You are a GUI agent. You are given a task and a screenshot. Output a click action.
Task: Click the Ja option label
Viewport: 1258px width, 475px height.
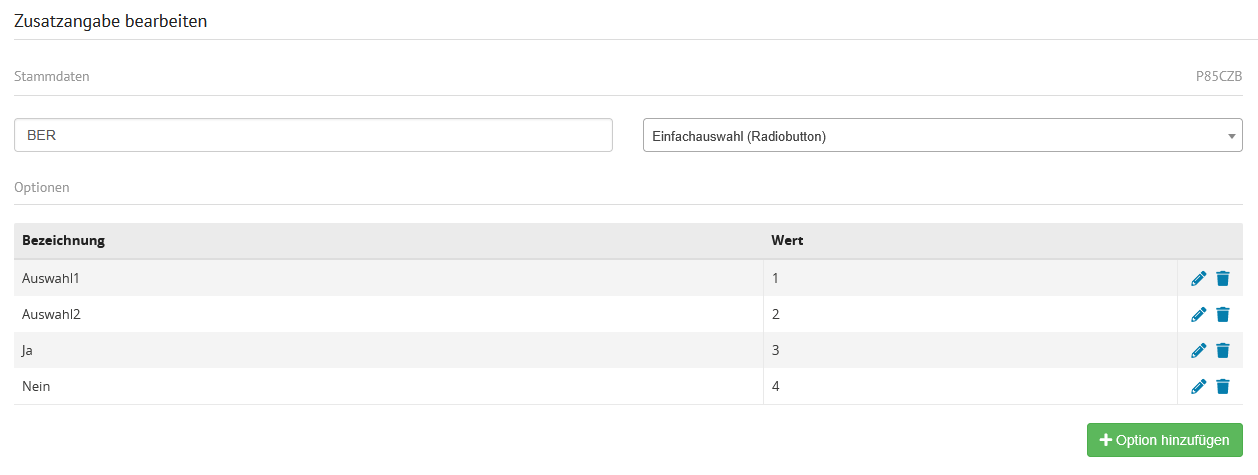(x=29, y=350)
